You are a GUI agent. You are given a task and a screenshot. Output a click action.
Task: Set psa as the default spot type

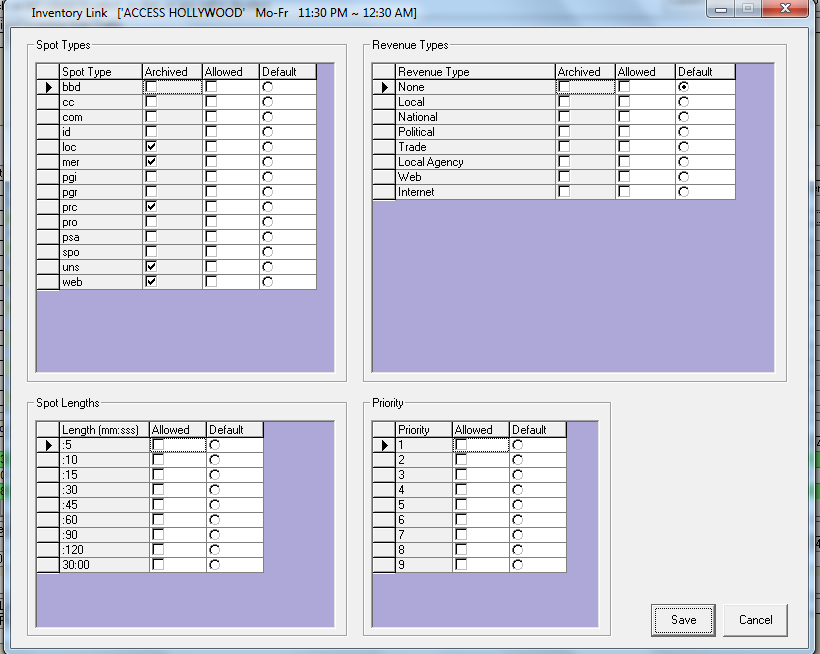coord(267,237)
